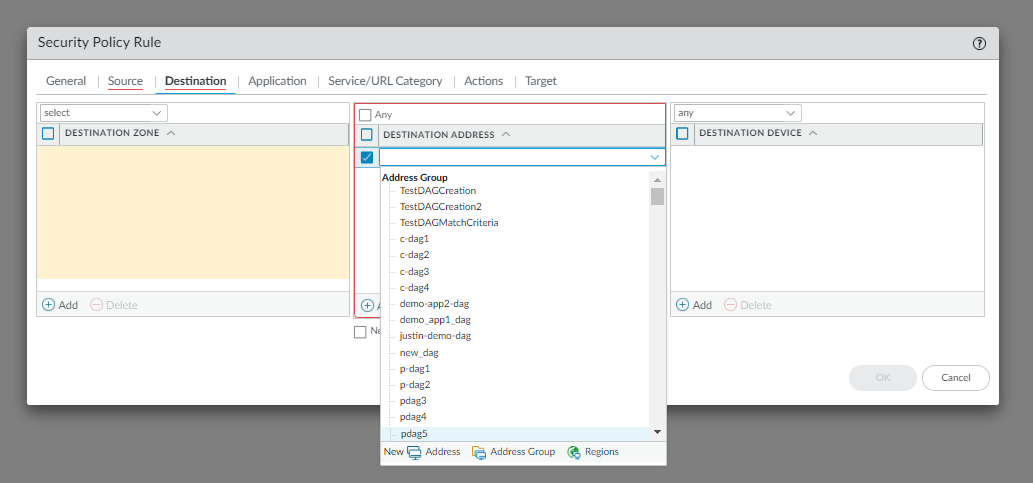The height and width of the screenshot is (483, 1033).
Task: Uncheck the selected destination address row checkbox
Action: pos(366,157)
